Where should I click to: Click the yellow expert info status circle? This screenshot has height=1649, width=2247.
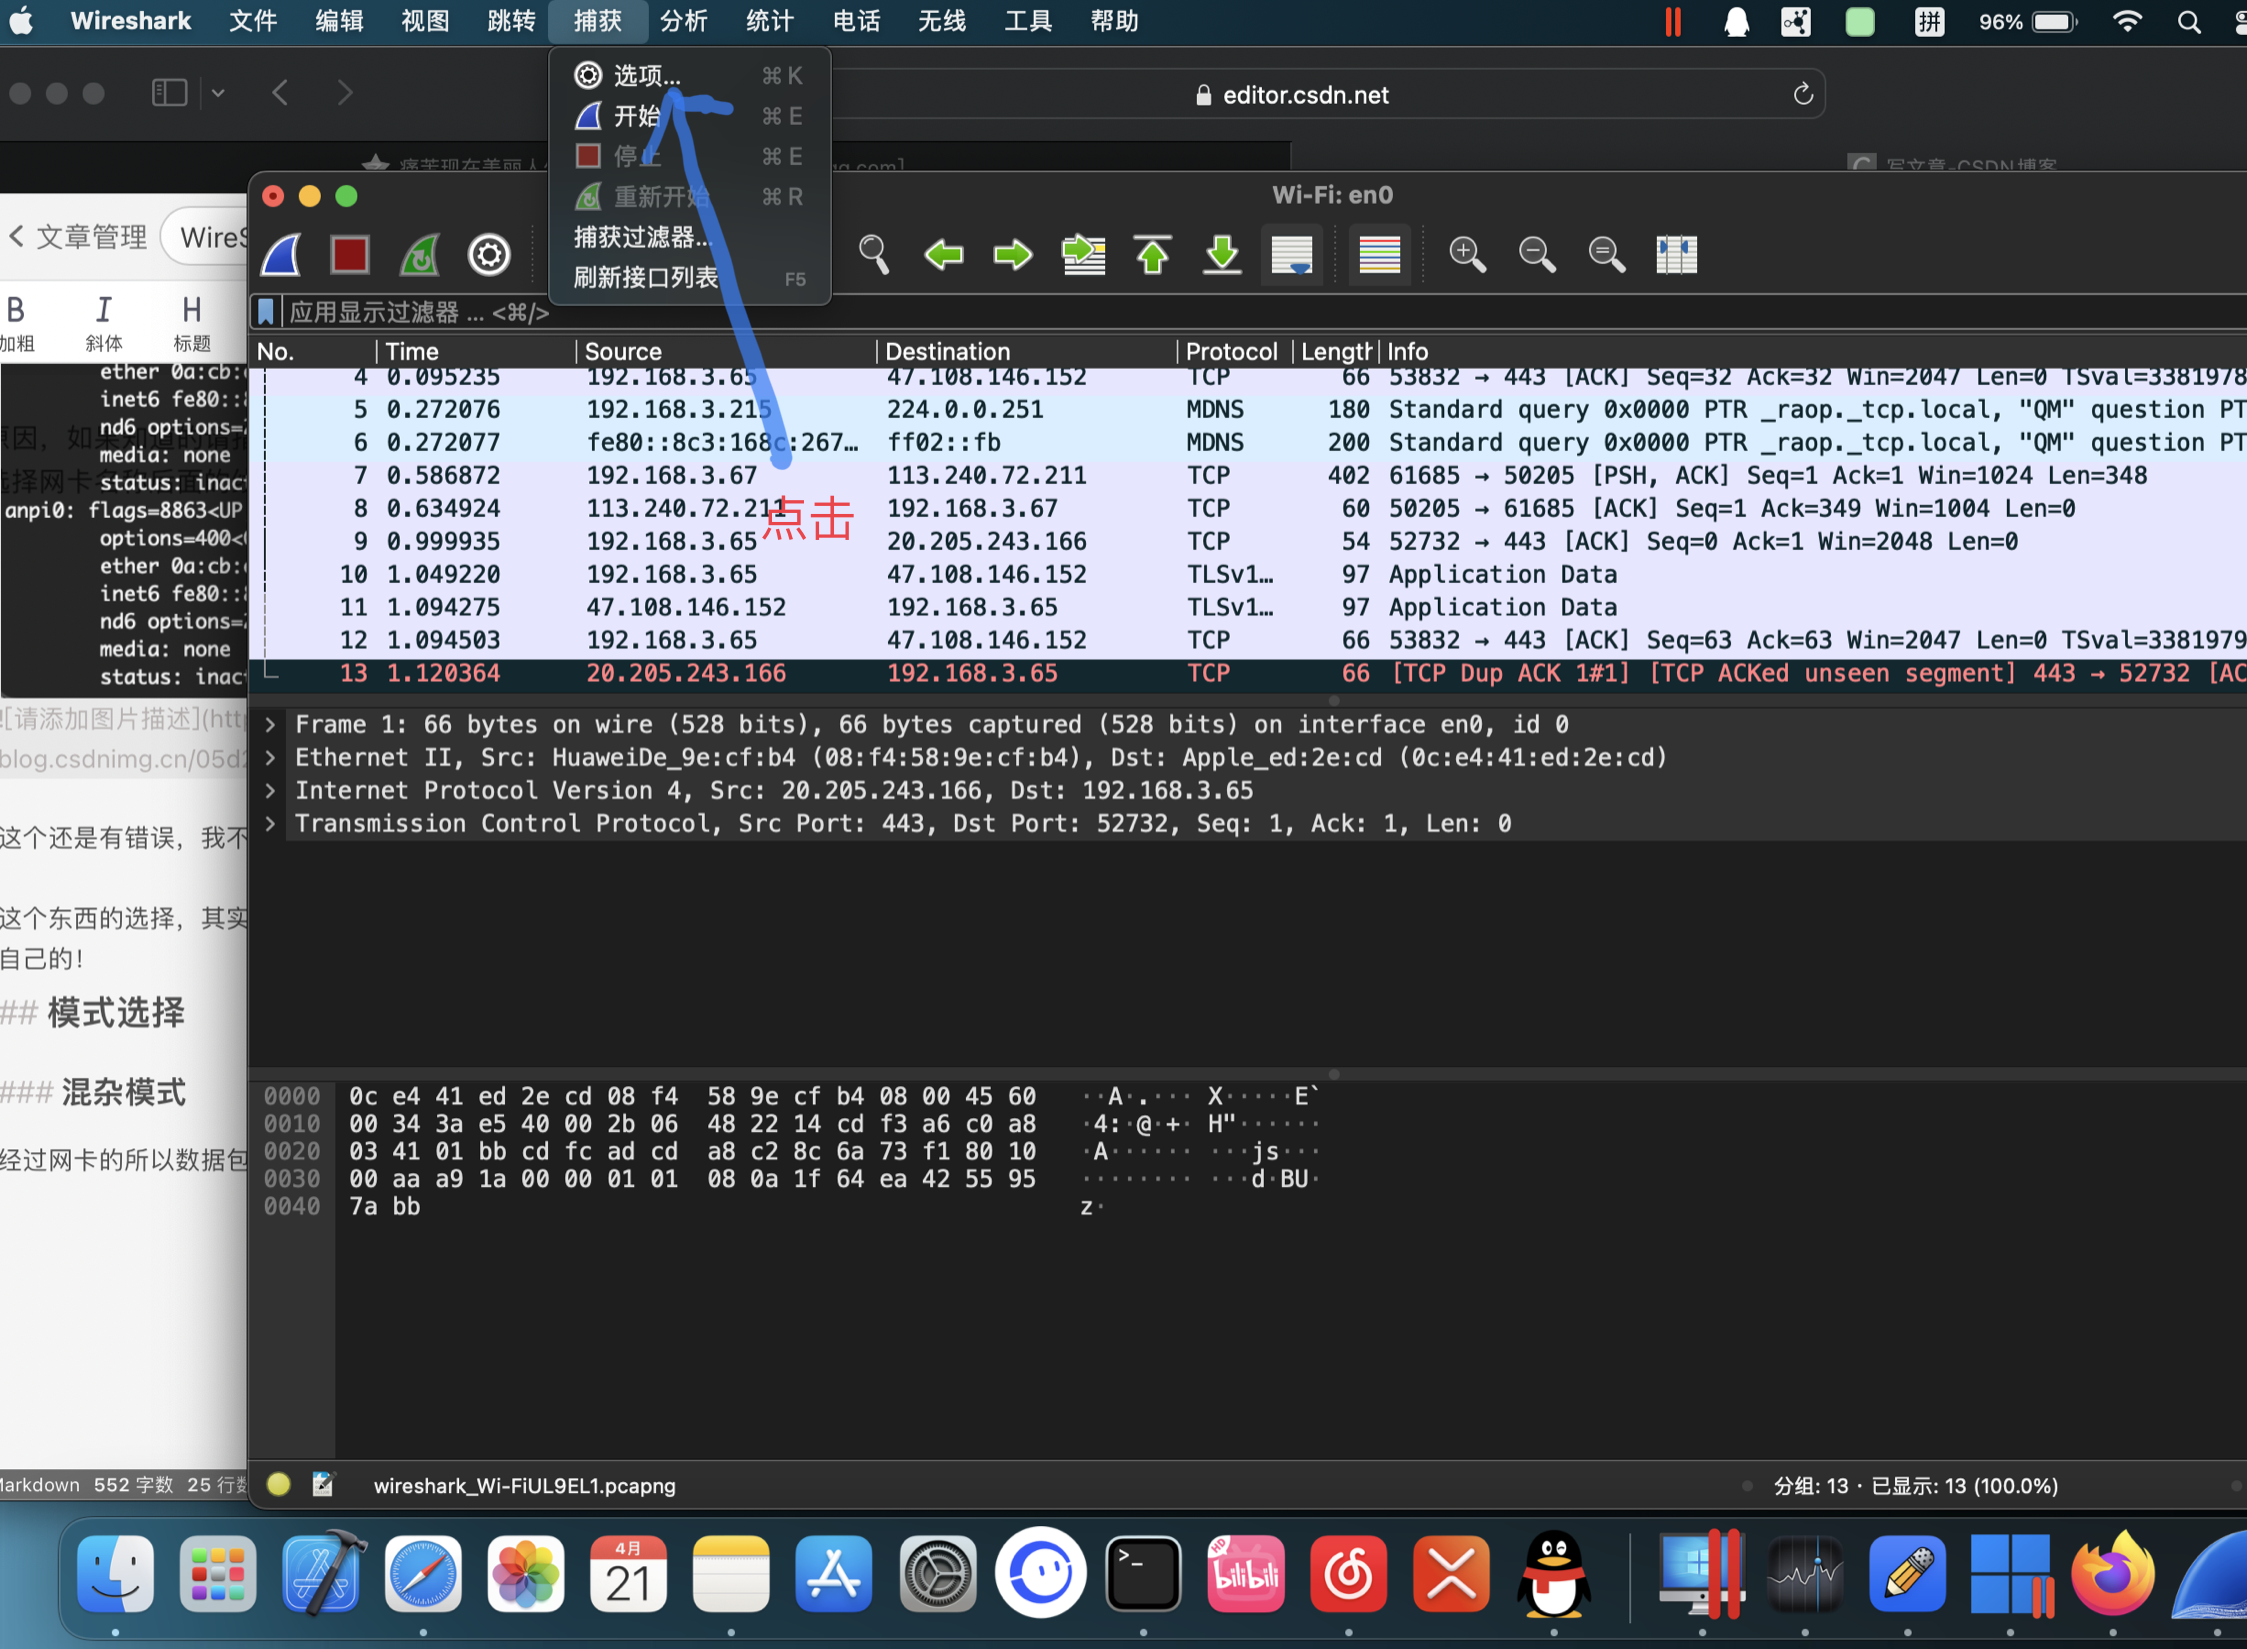pyautogui.click(x=279, y=1485)
